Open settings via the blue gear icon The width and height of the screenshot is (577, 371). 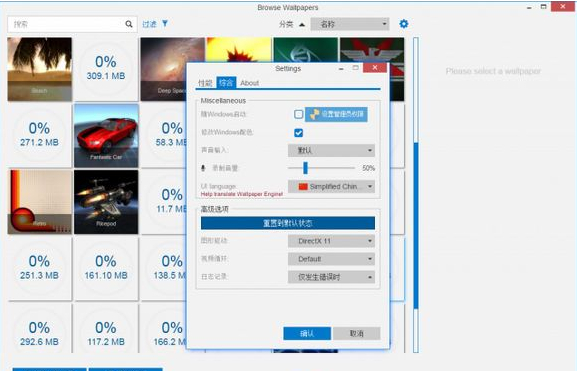pos(404,24)
